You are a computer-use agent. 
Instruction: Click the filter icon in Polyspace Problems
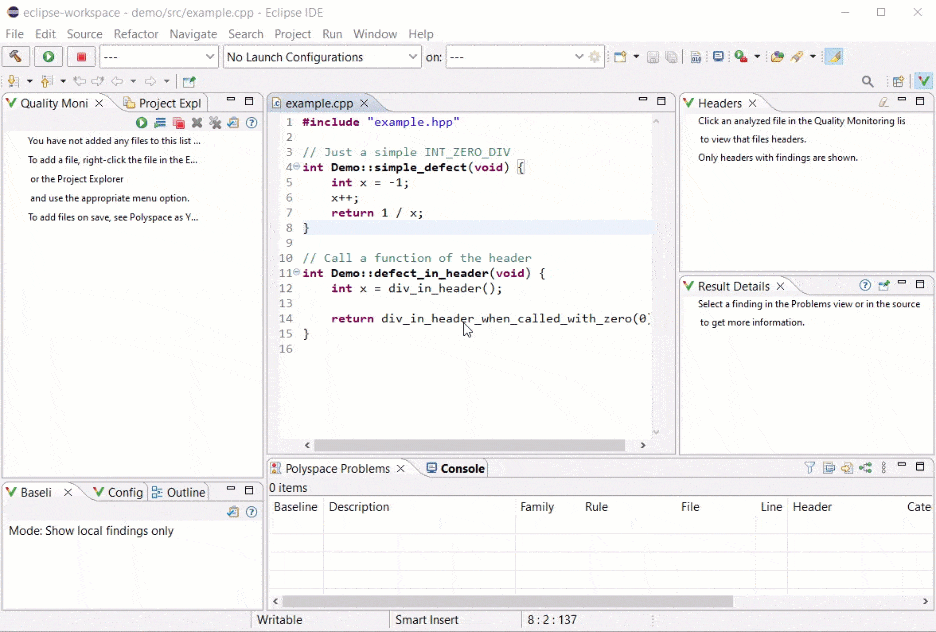point(810,467)
